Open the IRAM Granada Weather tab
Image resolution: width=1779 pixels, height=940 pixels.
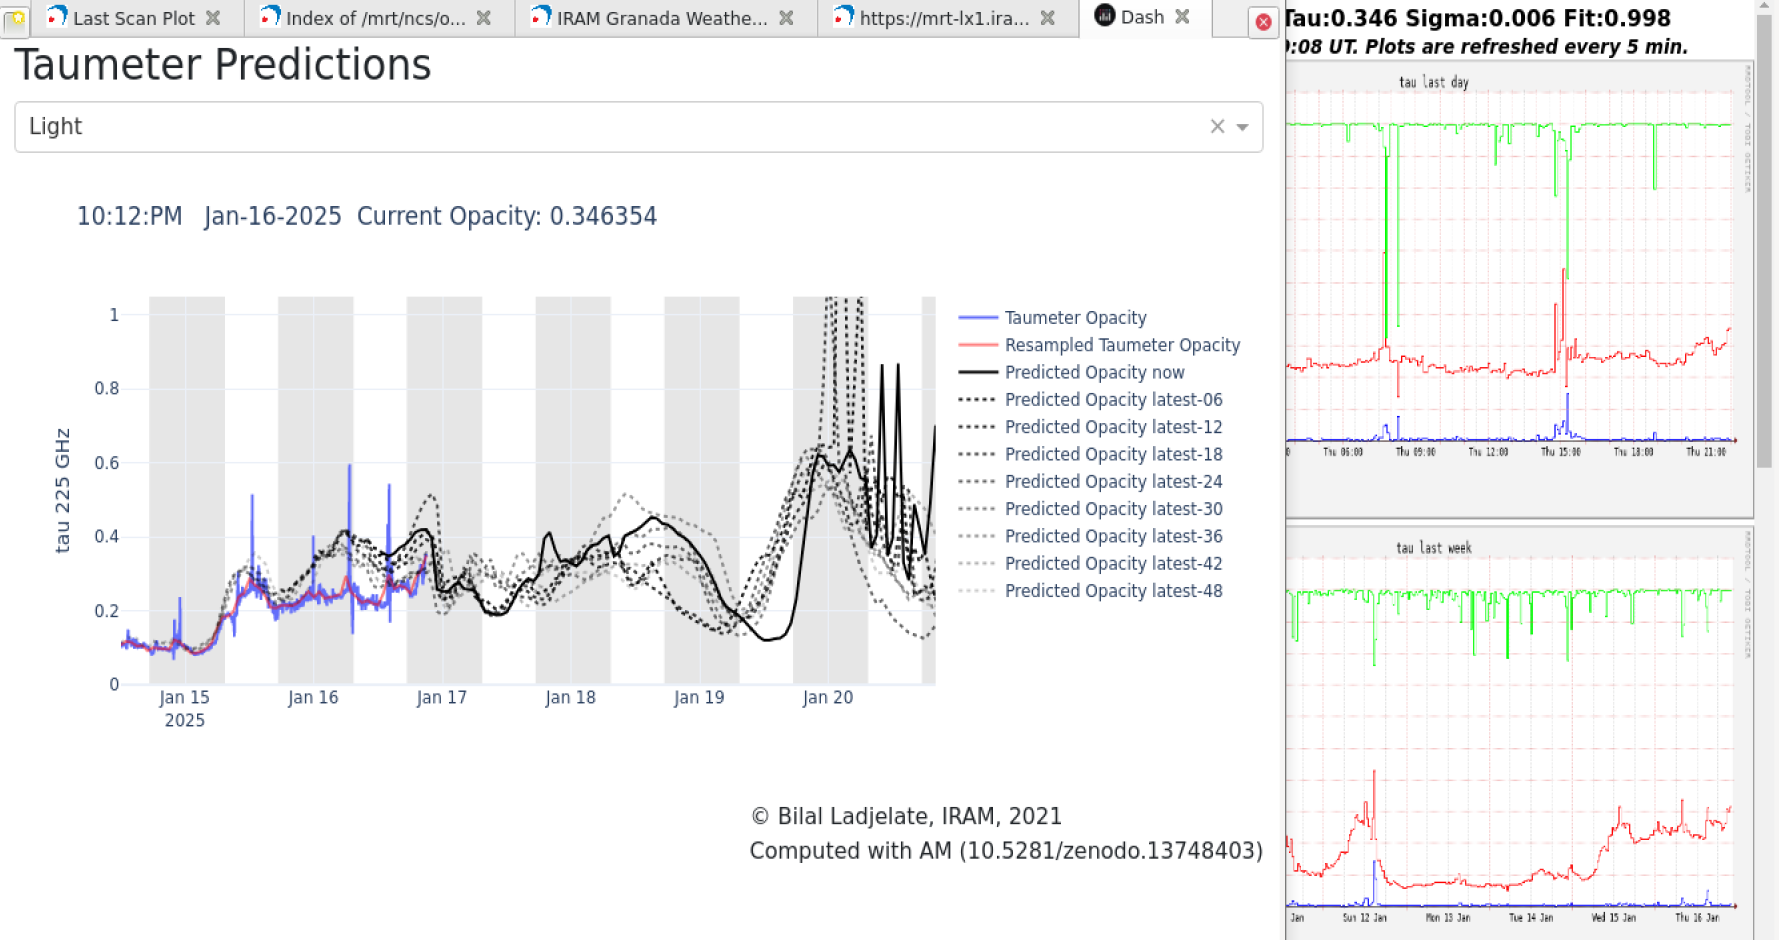pyautogui.click(x=661, y=18)
